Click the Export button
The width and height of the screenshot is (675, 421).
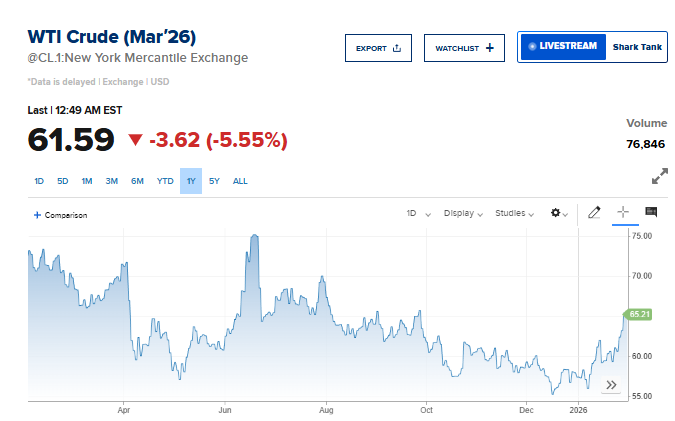pos(378,47)
